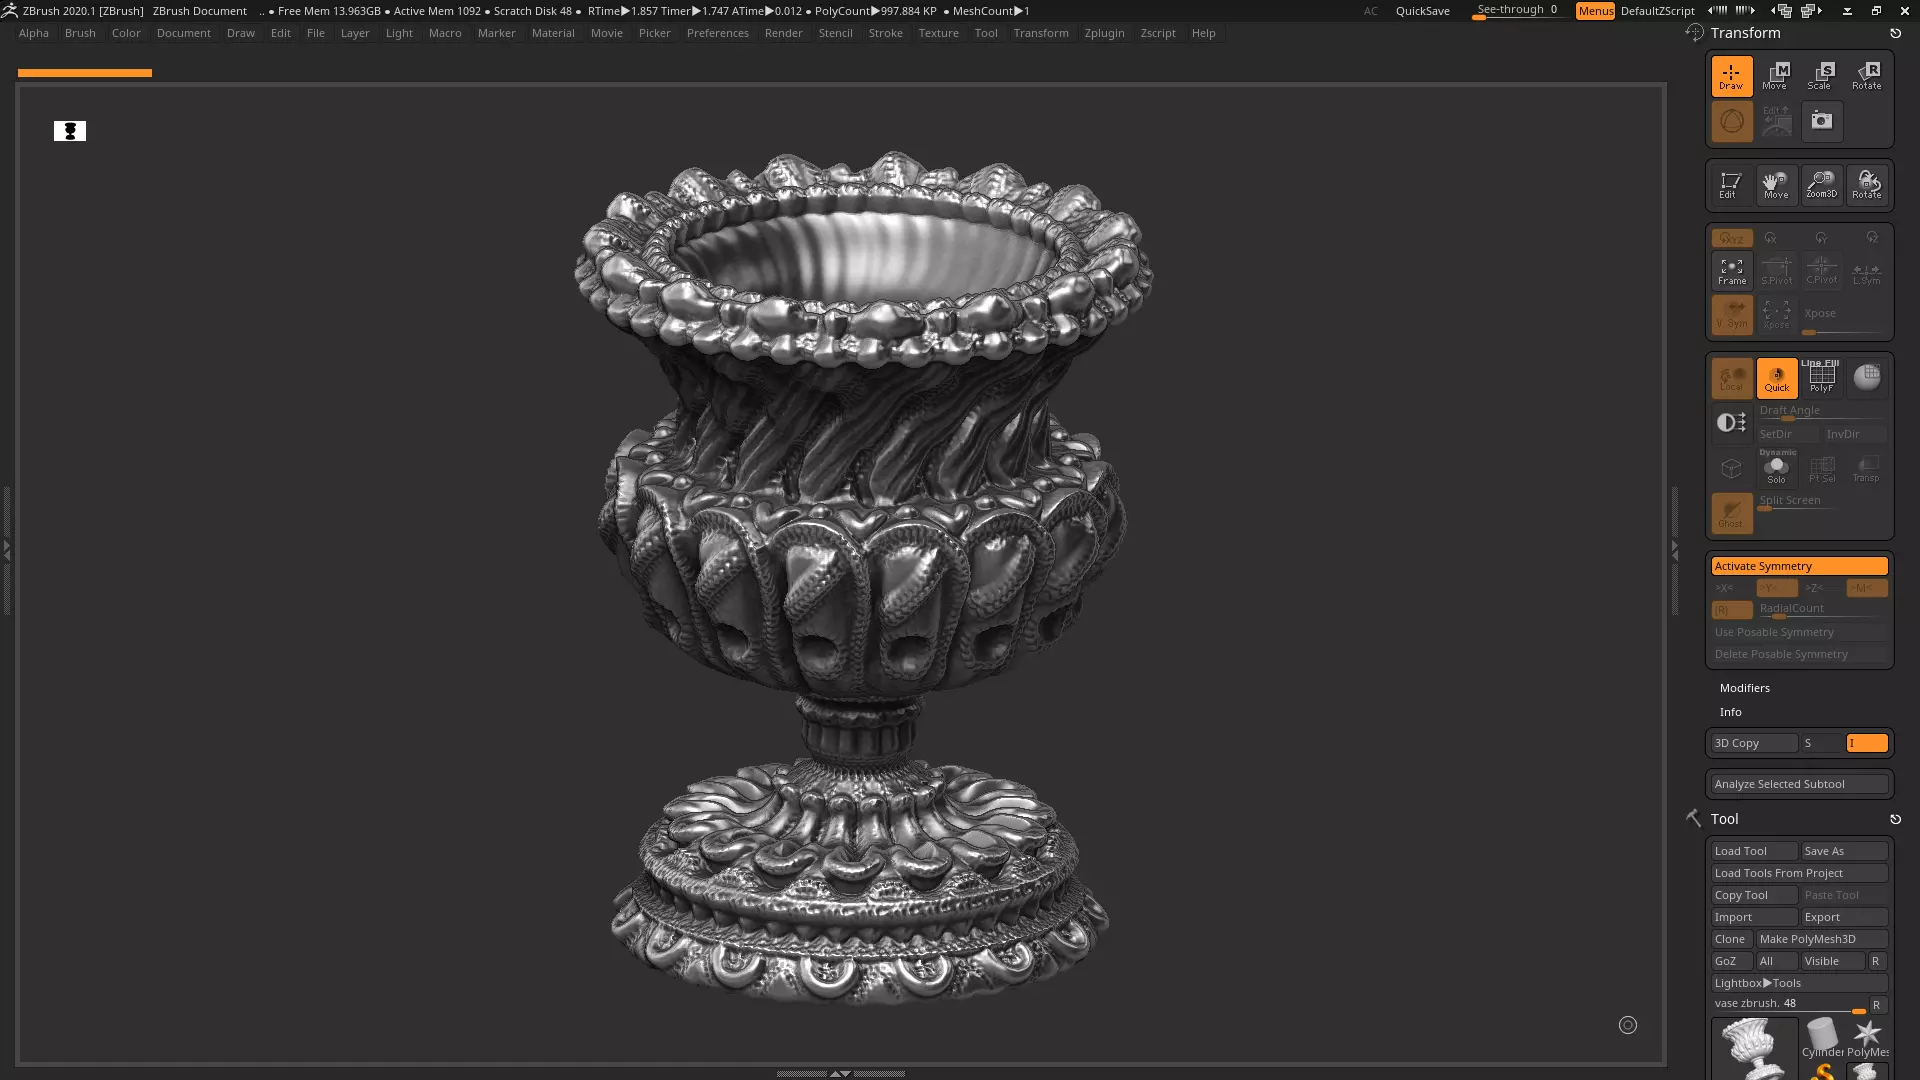The image size is (1920, 1080).
Task: Click the Transform palette dock icon
Action: 1694,33
